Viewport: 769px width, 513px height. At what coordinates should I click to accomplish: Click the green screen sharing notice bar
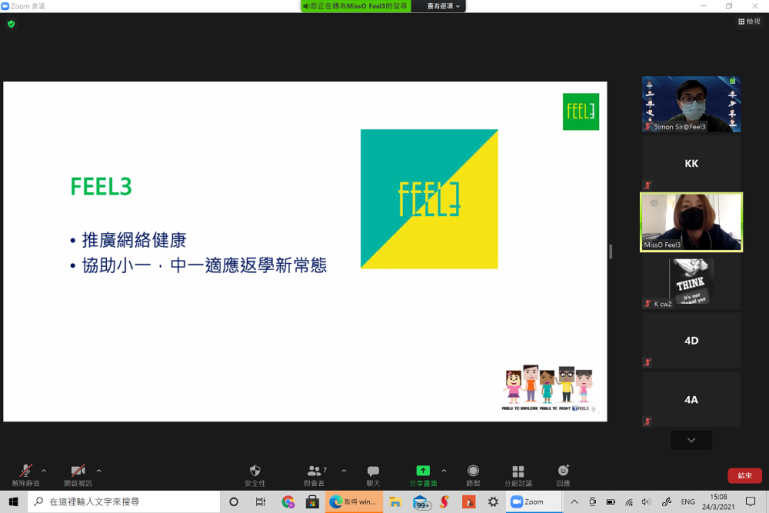[356, 6]
